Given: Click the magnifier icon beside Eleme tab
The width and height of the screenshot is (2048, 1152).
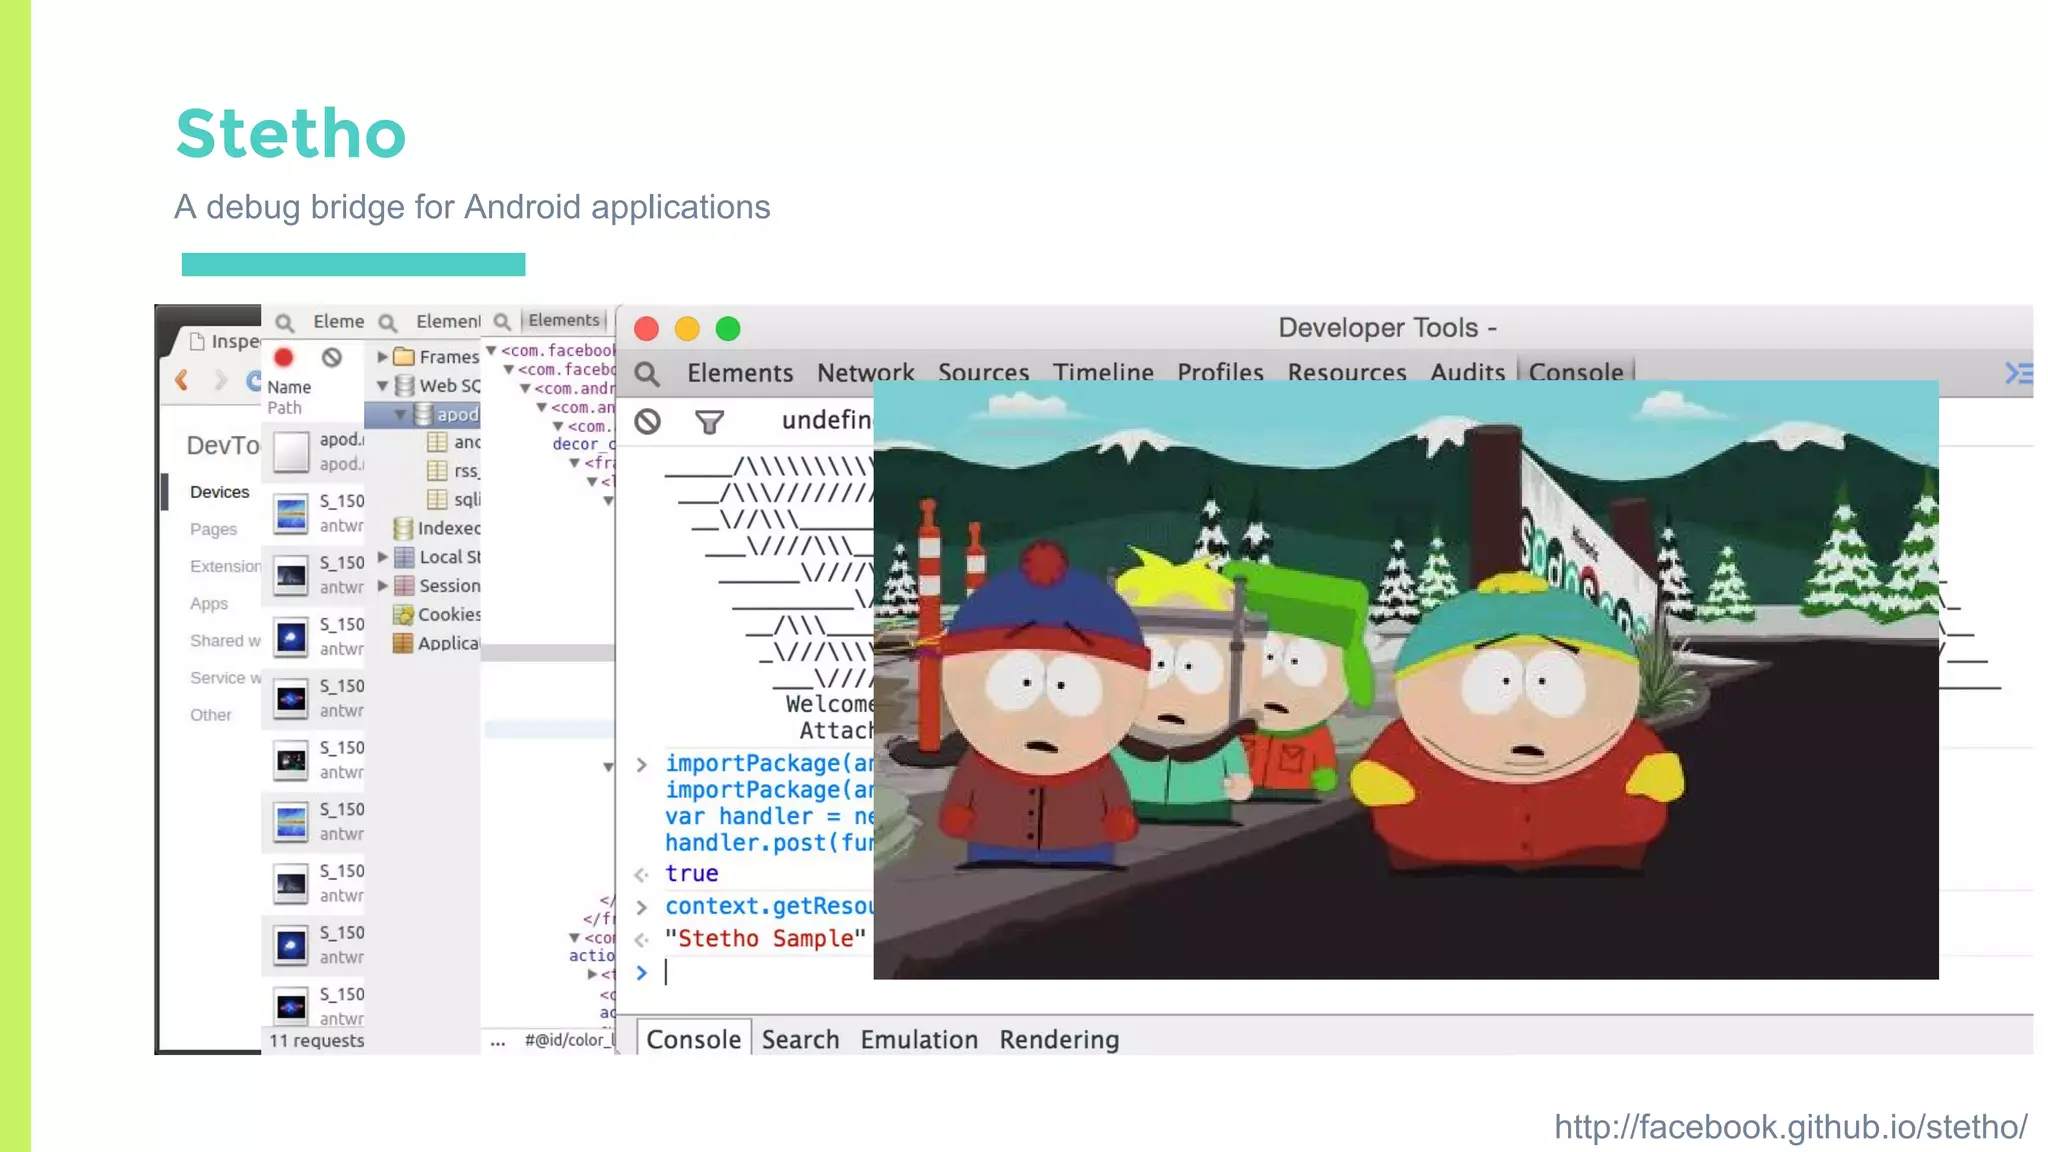Looking at the screenshot, I should click(285, 322).
